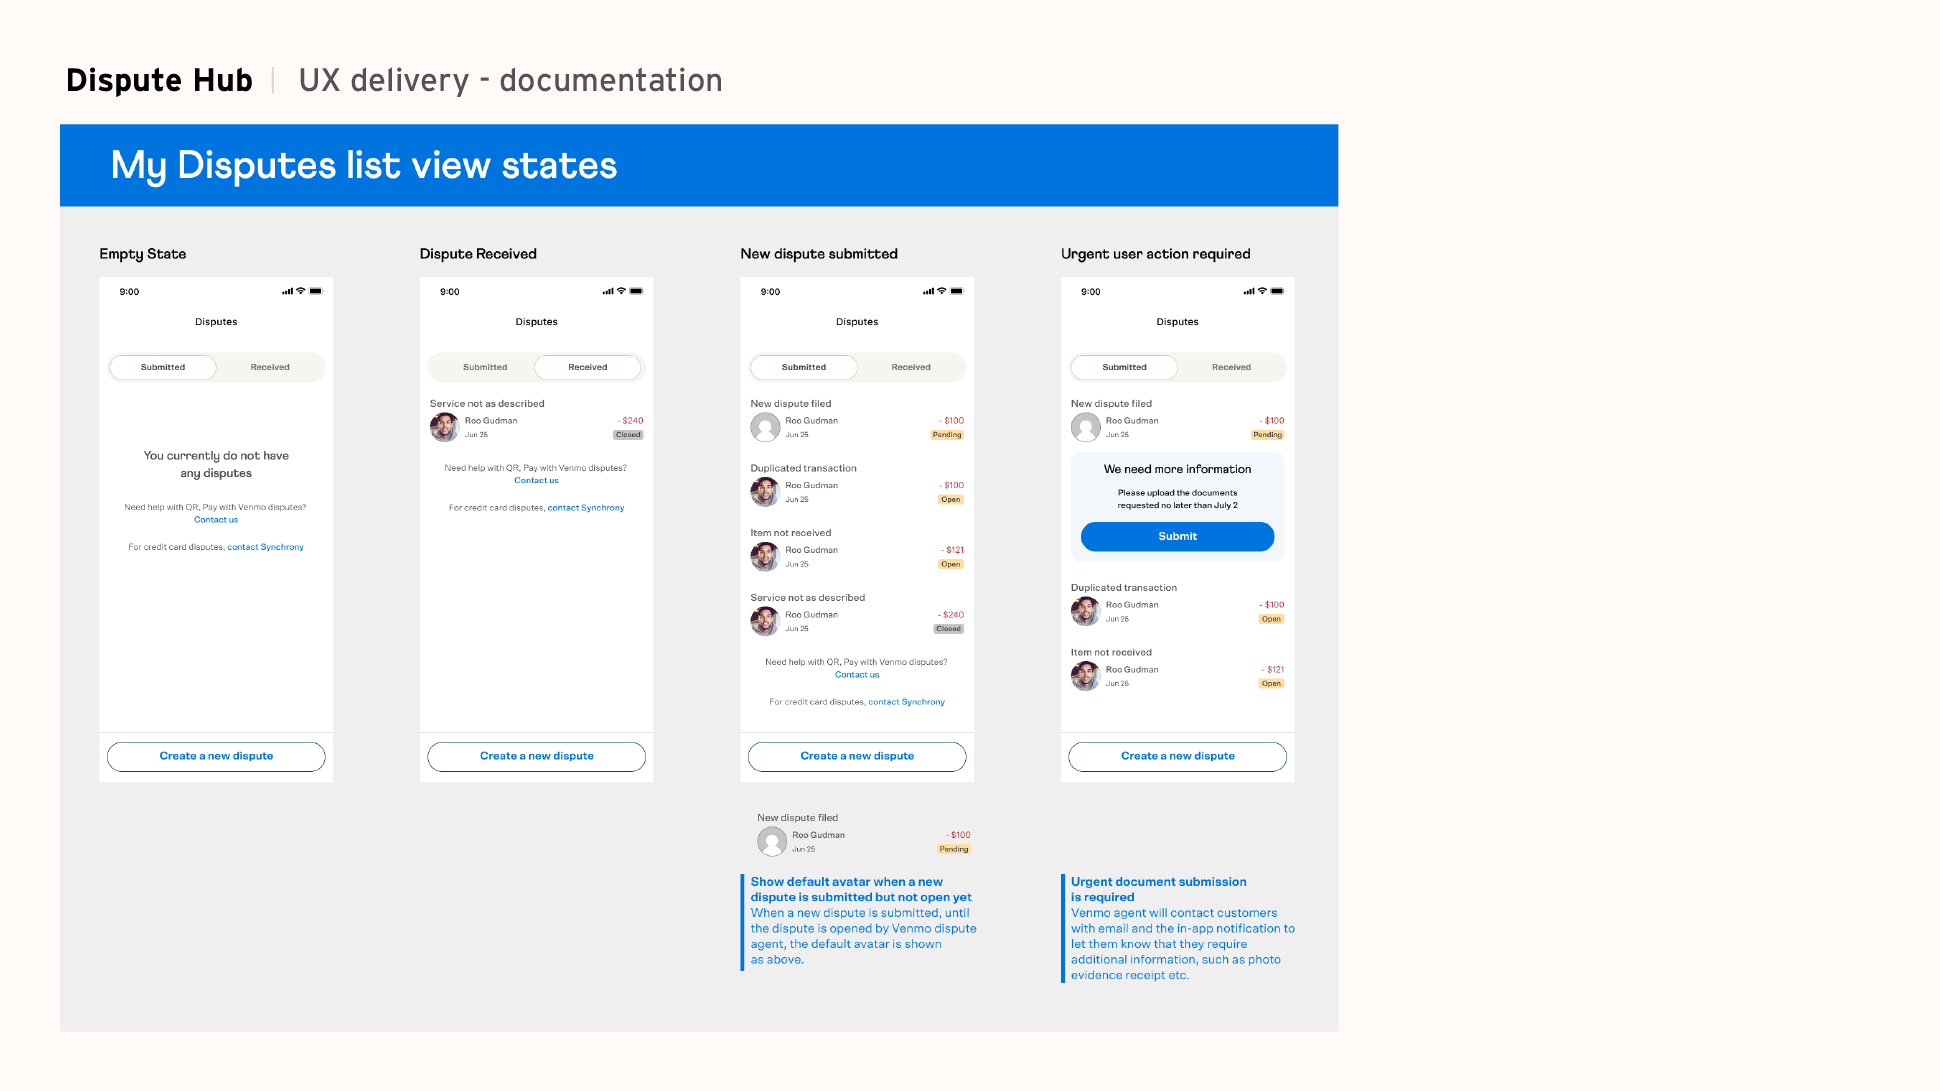This screenshot has height=1091, width=1940.
Task: Click the avatar beside Duplicated transaction in the New dispute submitted screen
Action: tap(765, 492)
